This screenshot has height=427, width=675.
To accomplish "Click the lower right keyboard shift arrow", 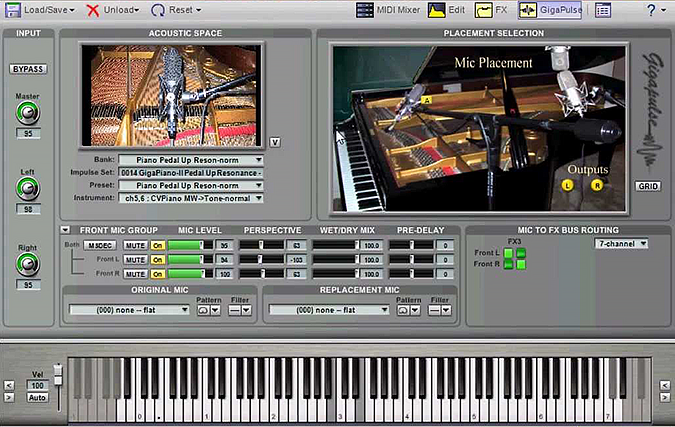I will (x=665, y=397).
